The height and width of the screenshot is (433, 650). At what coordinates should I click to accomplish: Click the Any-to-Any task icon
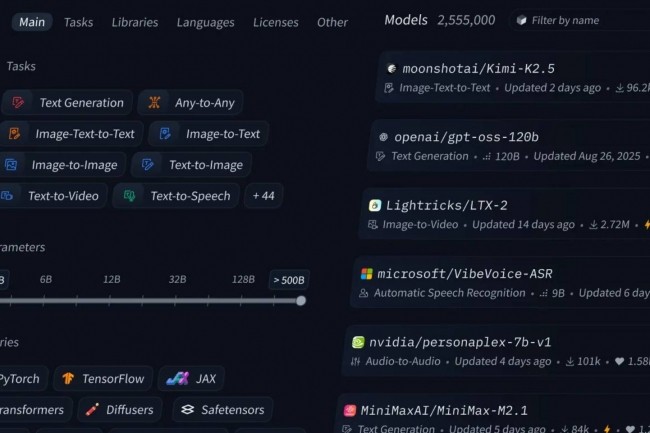(x=154, y=102)
